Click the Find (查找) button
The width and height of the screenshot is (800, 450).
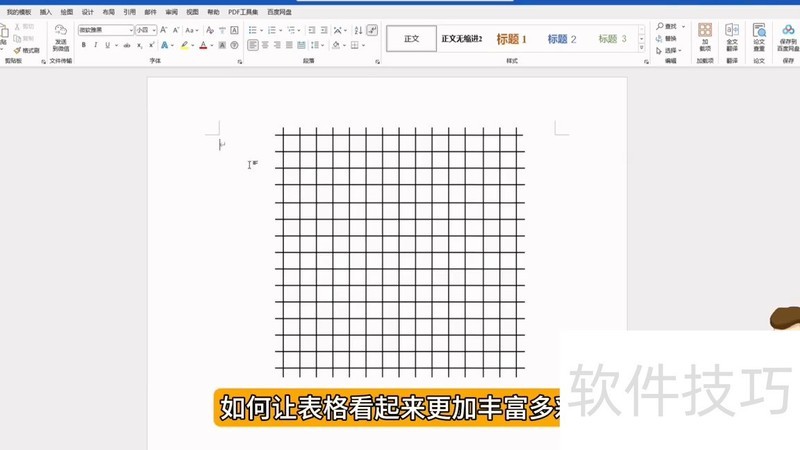(667, 26)
